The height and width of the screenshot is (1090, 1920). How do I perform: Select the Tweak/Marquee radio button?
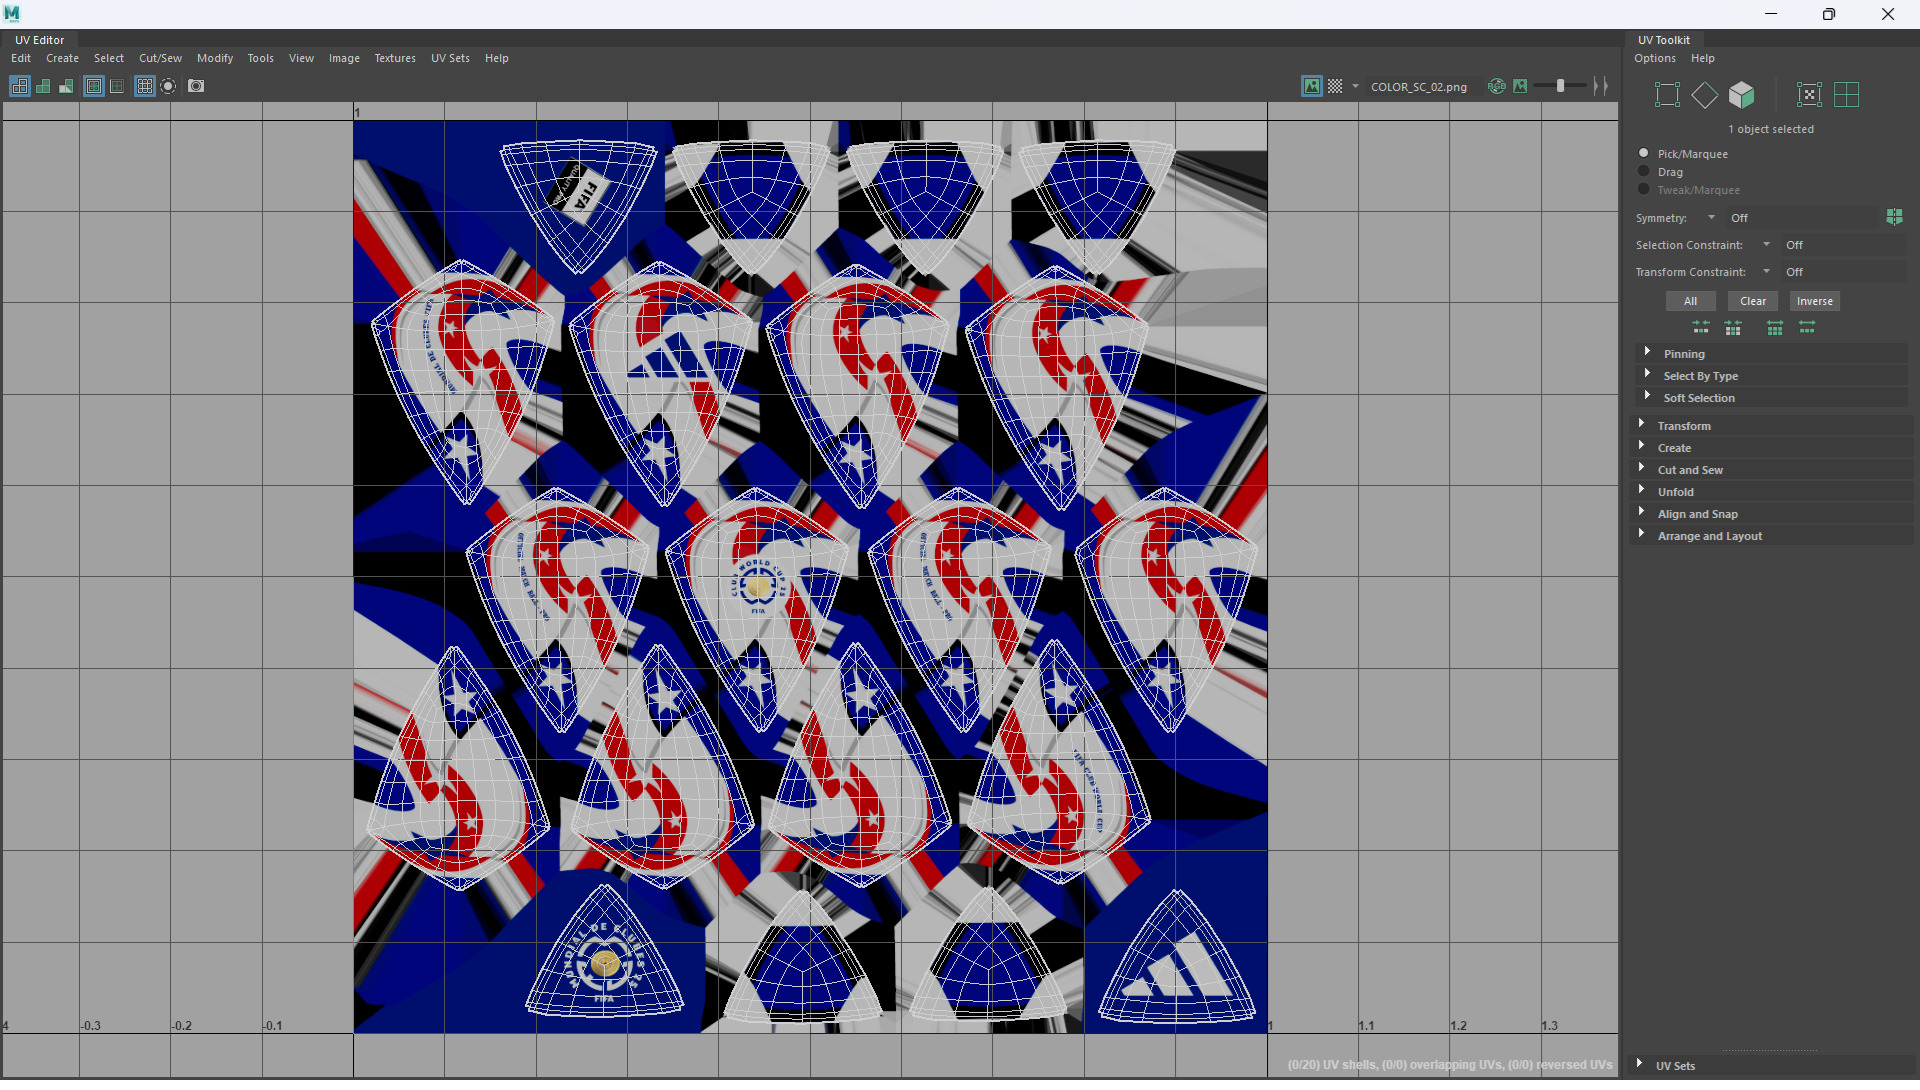coord(1644,190)
